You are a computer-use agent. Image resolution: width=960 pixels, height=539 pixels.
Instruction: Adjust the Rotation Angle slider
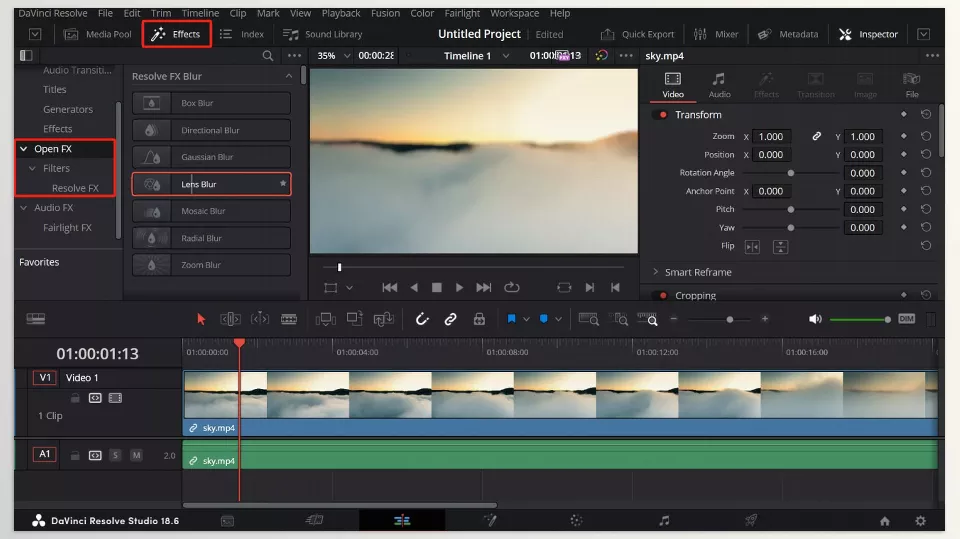790,173
